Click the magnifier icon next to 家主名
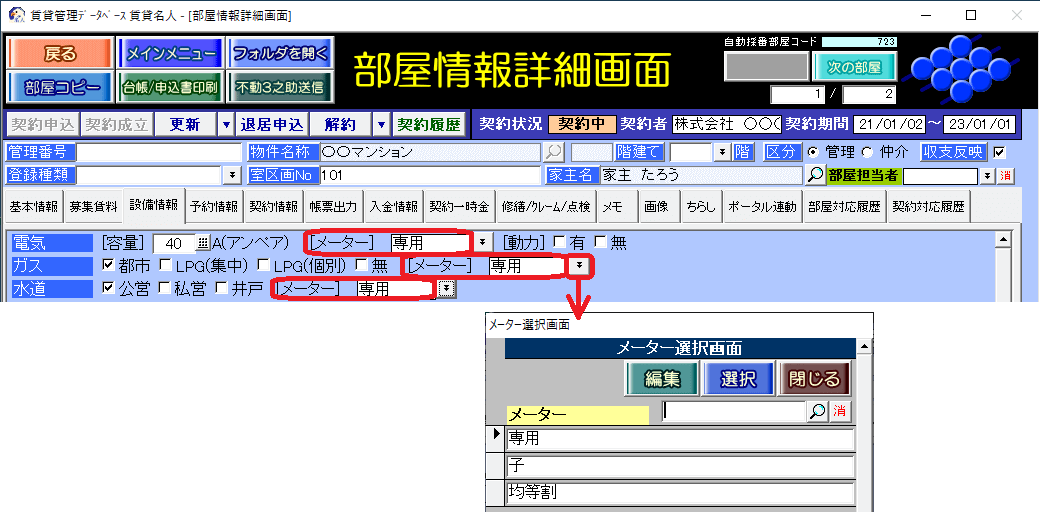Screen dimensions: 1040x512 816,175
